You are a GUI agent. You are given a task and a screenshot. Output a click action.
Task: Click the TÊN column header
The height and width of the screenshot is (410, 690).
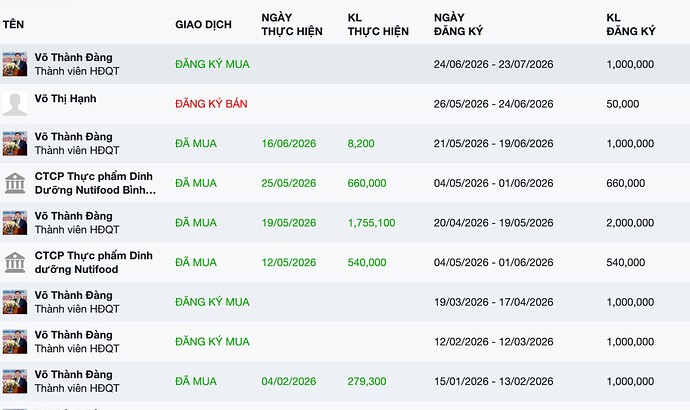(13, 24)
